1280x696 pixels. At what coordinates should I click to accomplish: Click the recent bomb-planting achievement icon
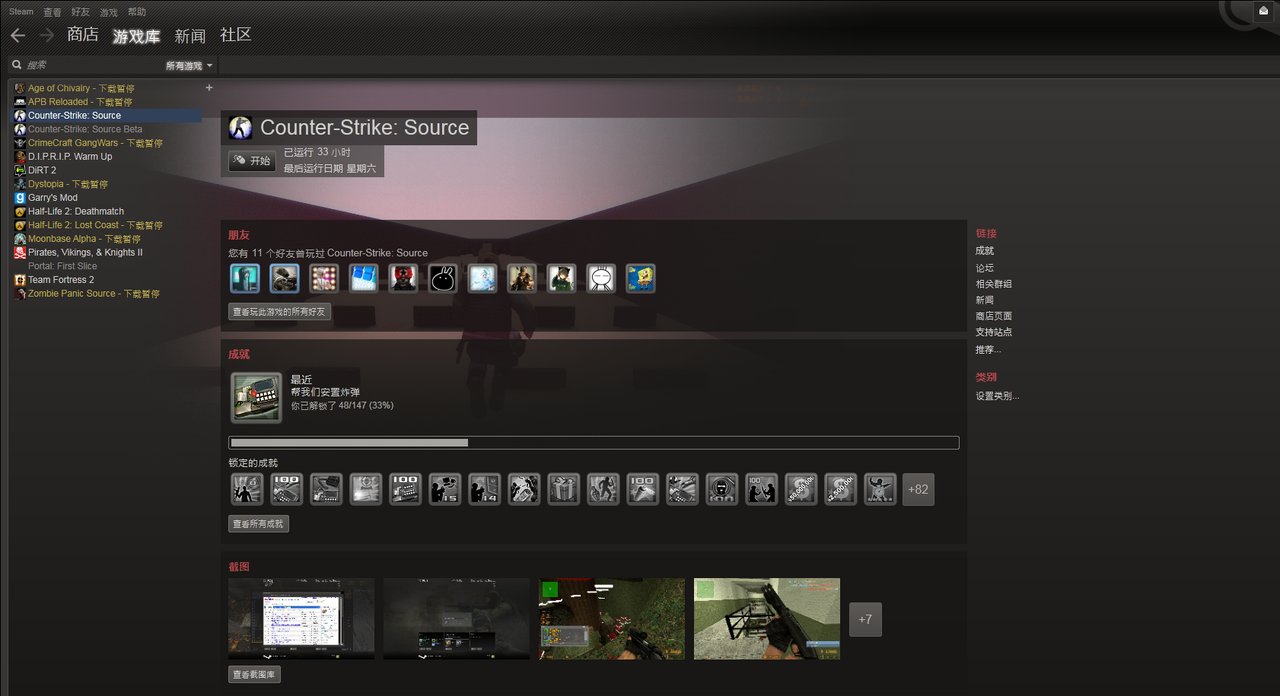click(256, 397)
